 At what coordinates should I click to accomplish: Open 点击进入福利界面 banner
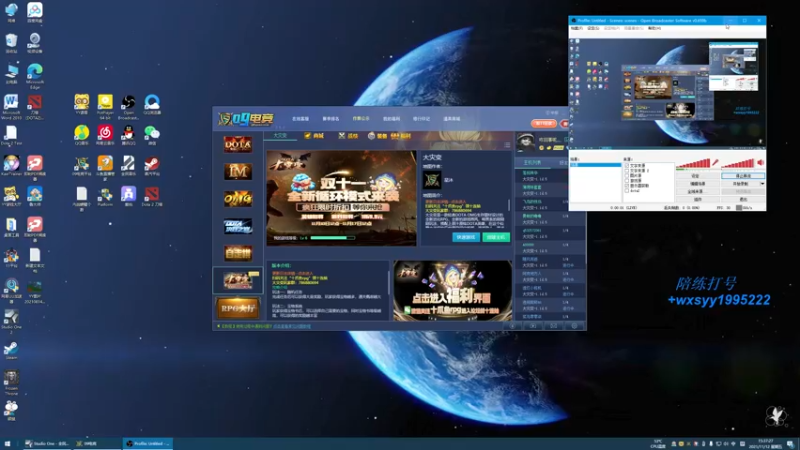click(453, 291)
